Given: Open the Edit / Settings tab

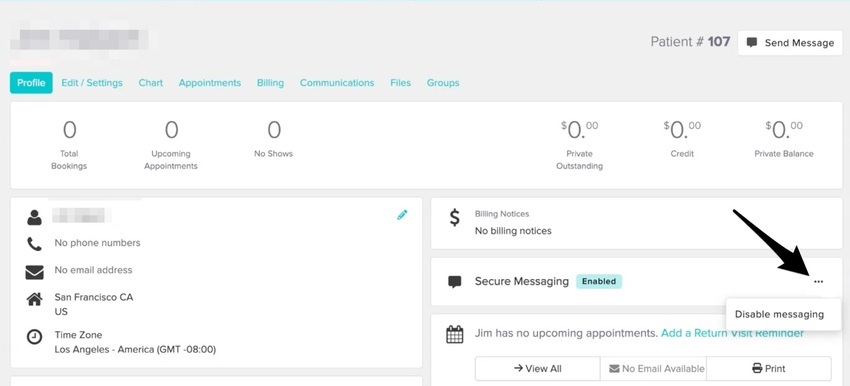Looking at the screenshot, I should [x=92, y=83].
